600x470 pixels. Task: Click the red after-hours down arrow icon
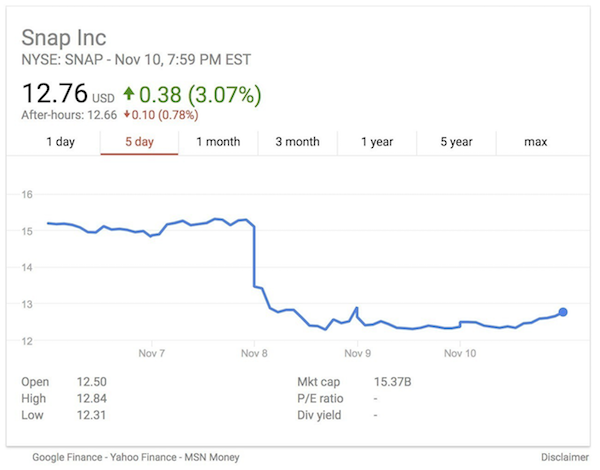(128, 115)
